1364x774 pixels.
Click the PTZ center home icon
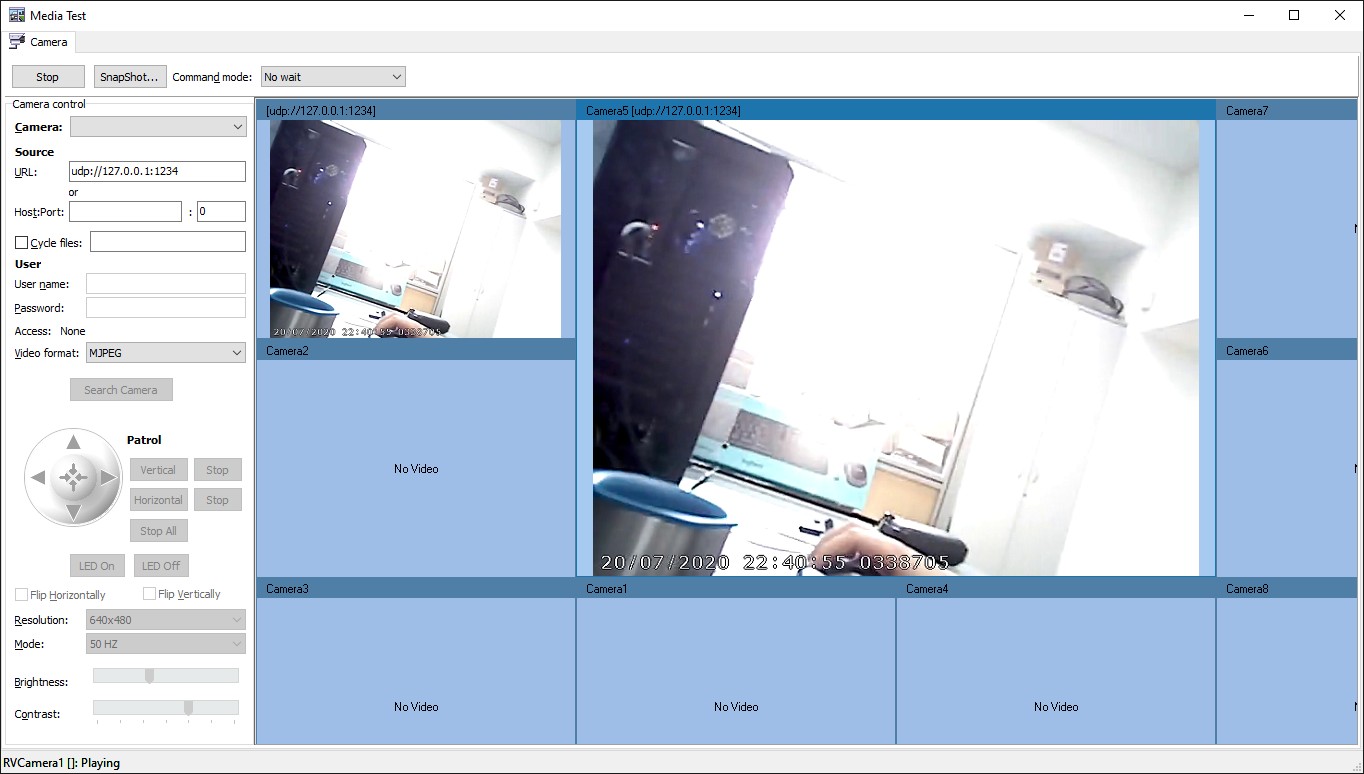[73, 478]
